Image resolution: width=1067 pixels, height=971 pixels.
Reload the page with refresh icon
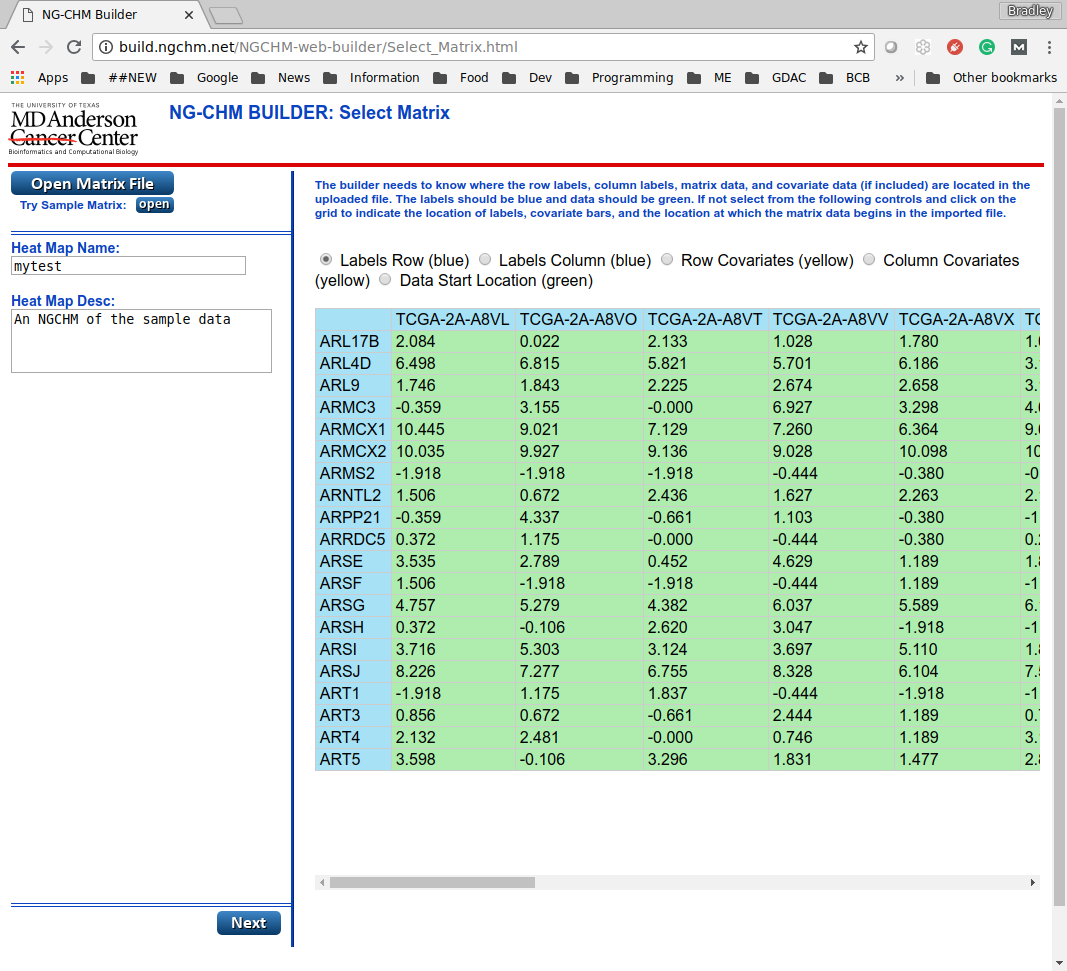(x=74, y=47)
